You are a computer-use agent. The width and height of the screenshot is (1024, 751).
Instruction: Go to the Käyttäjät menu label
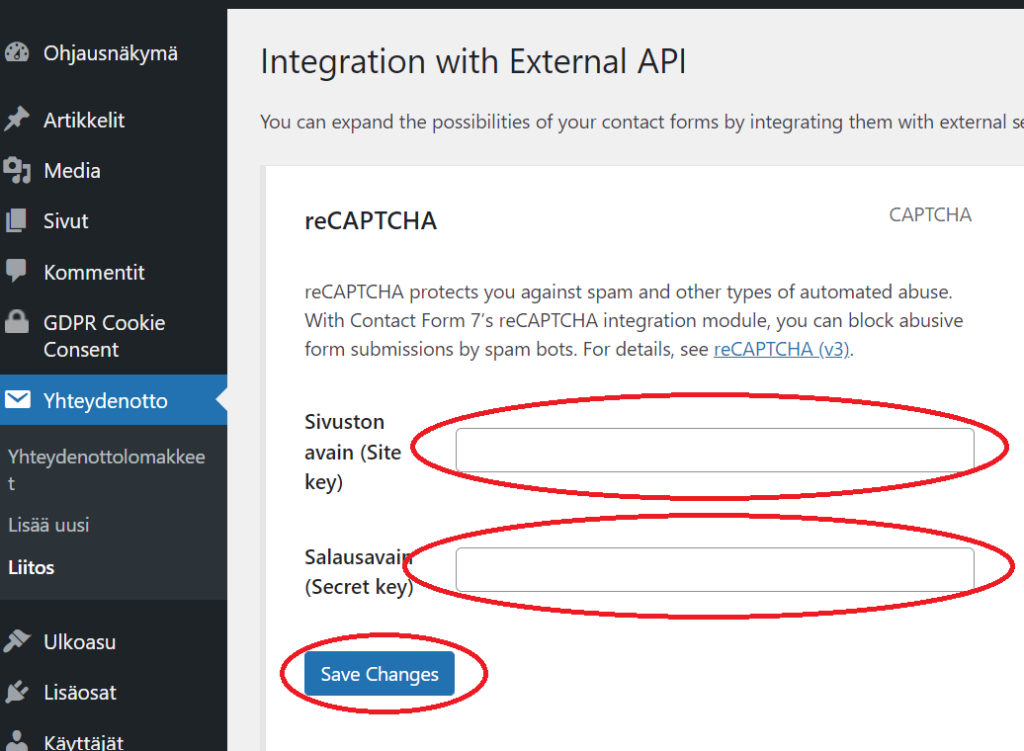[84, 743]
